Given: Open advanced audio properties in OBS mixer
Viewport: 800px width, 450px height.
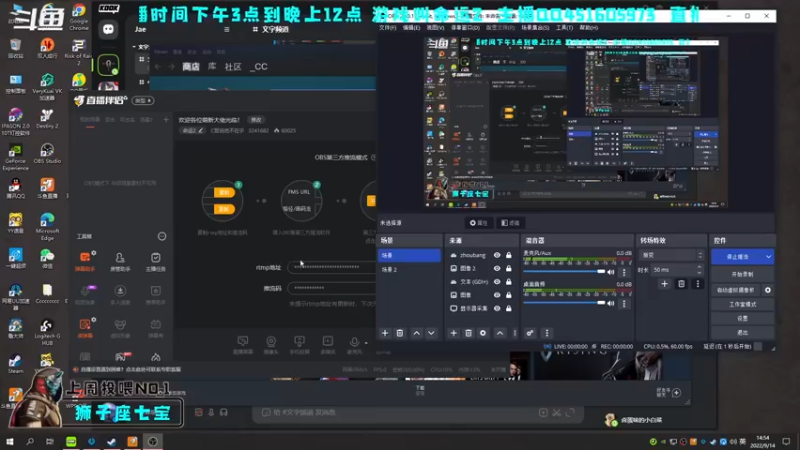Looking at the screenshot, I should click(x=530, y=333).
